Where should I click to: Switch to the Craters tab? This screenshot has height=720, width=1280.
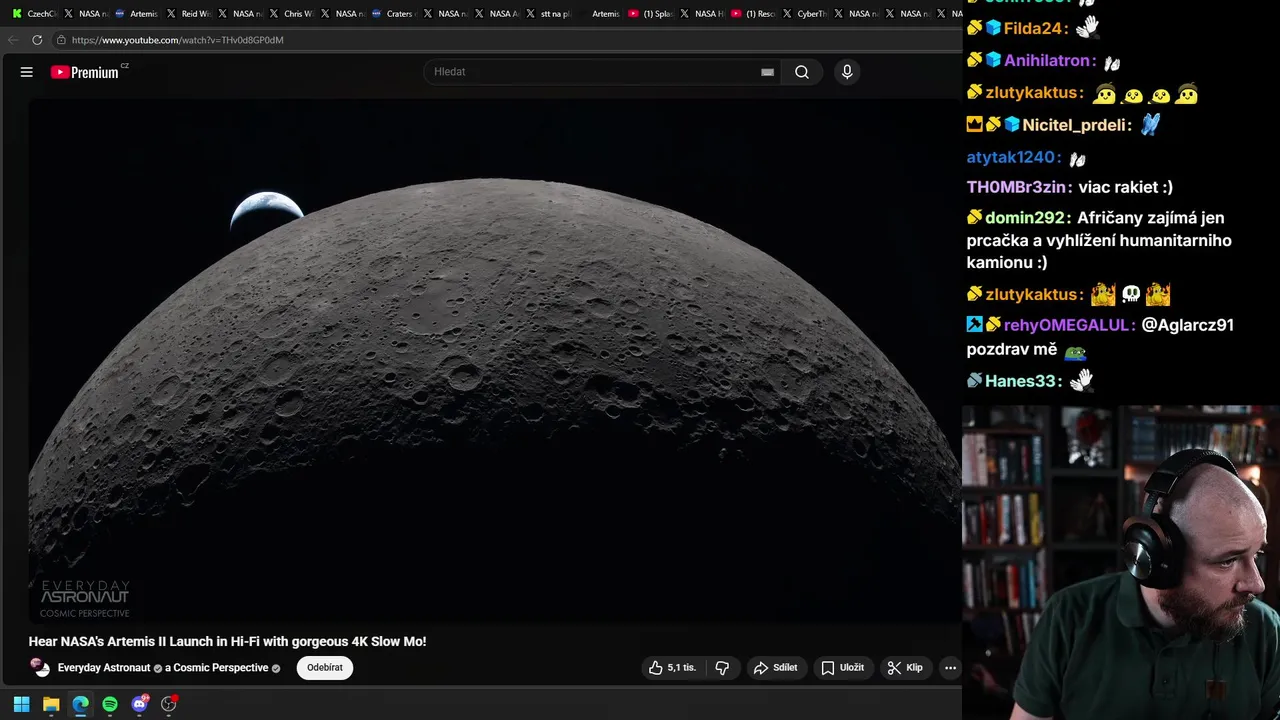(x=393, y=14)
